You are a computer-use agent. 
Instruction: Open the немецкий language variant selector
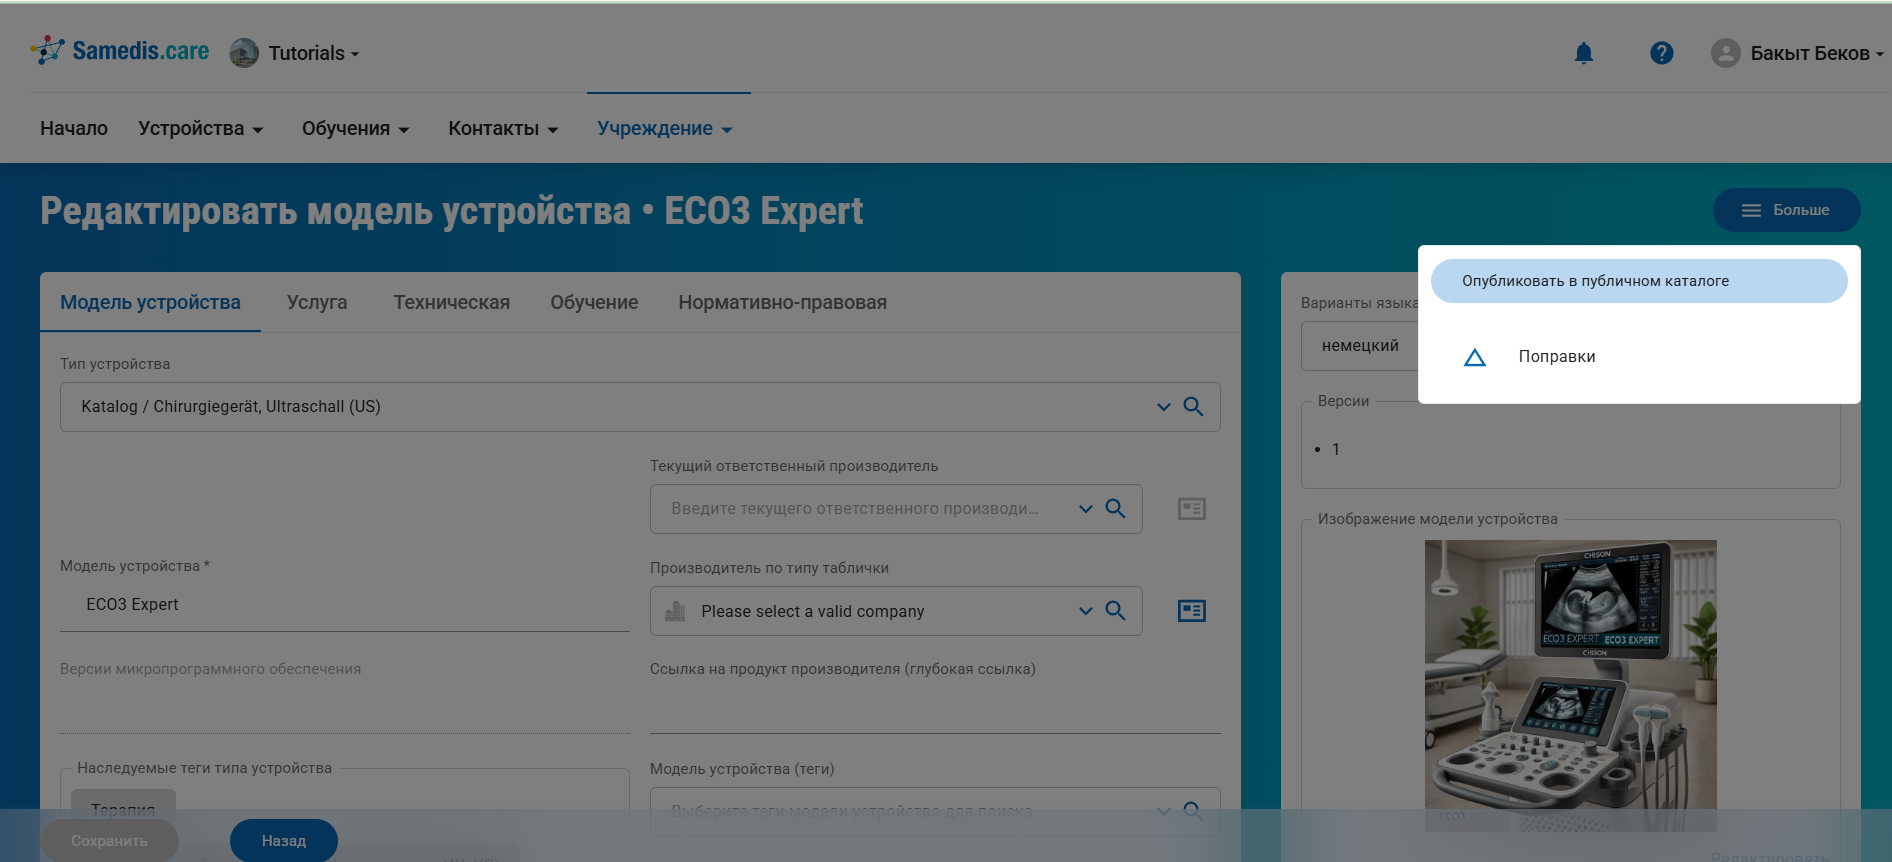[1360, 346]
